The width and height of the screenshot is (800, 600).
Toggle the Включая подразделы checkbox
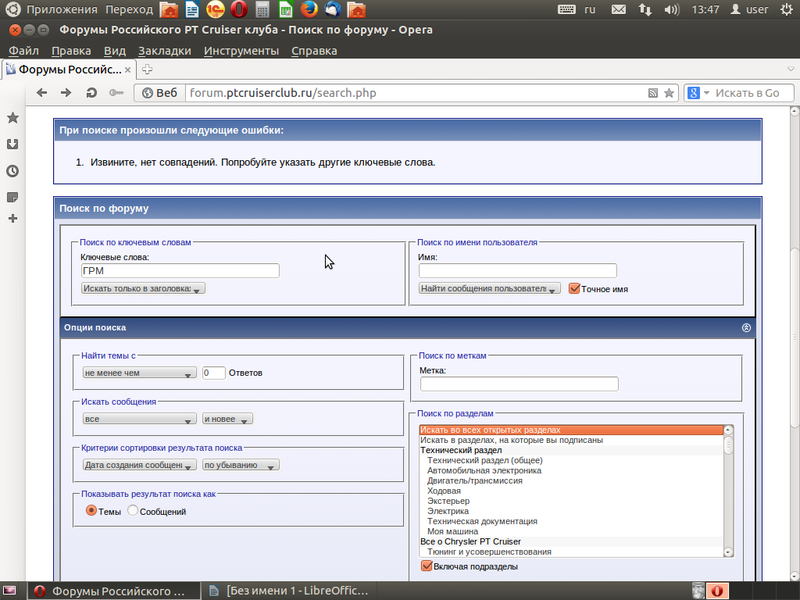pyautogui.click(x=427, y=566)
